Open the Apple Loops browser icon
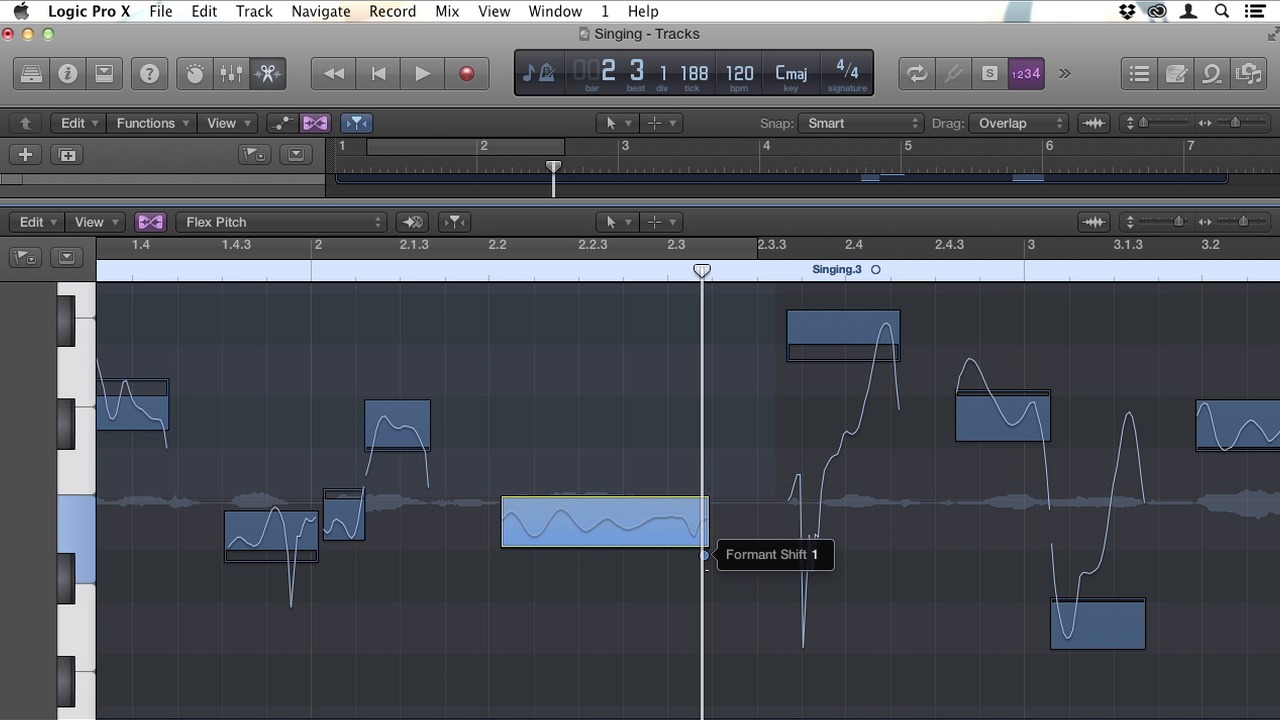This screenshot has height=720, width=1280. [1212, 74]
